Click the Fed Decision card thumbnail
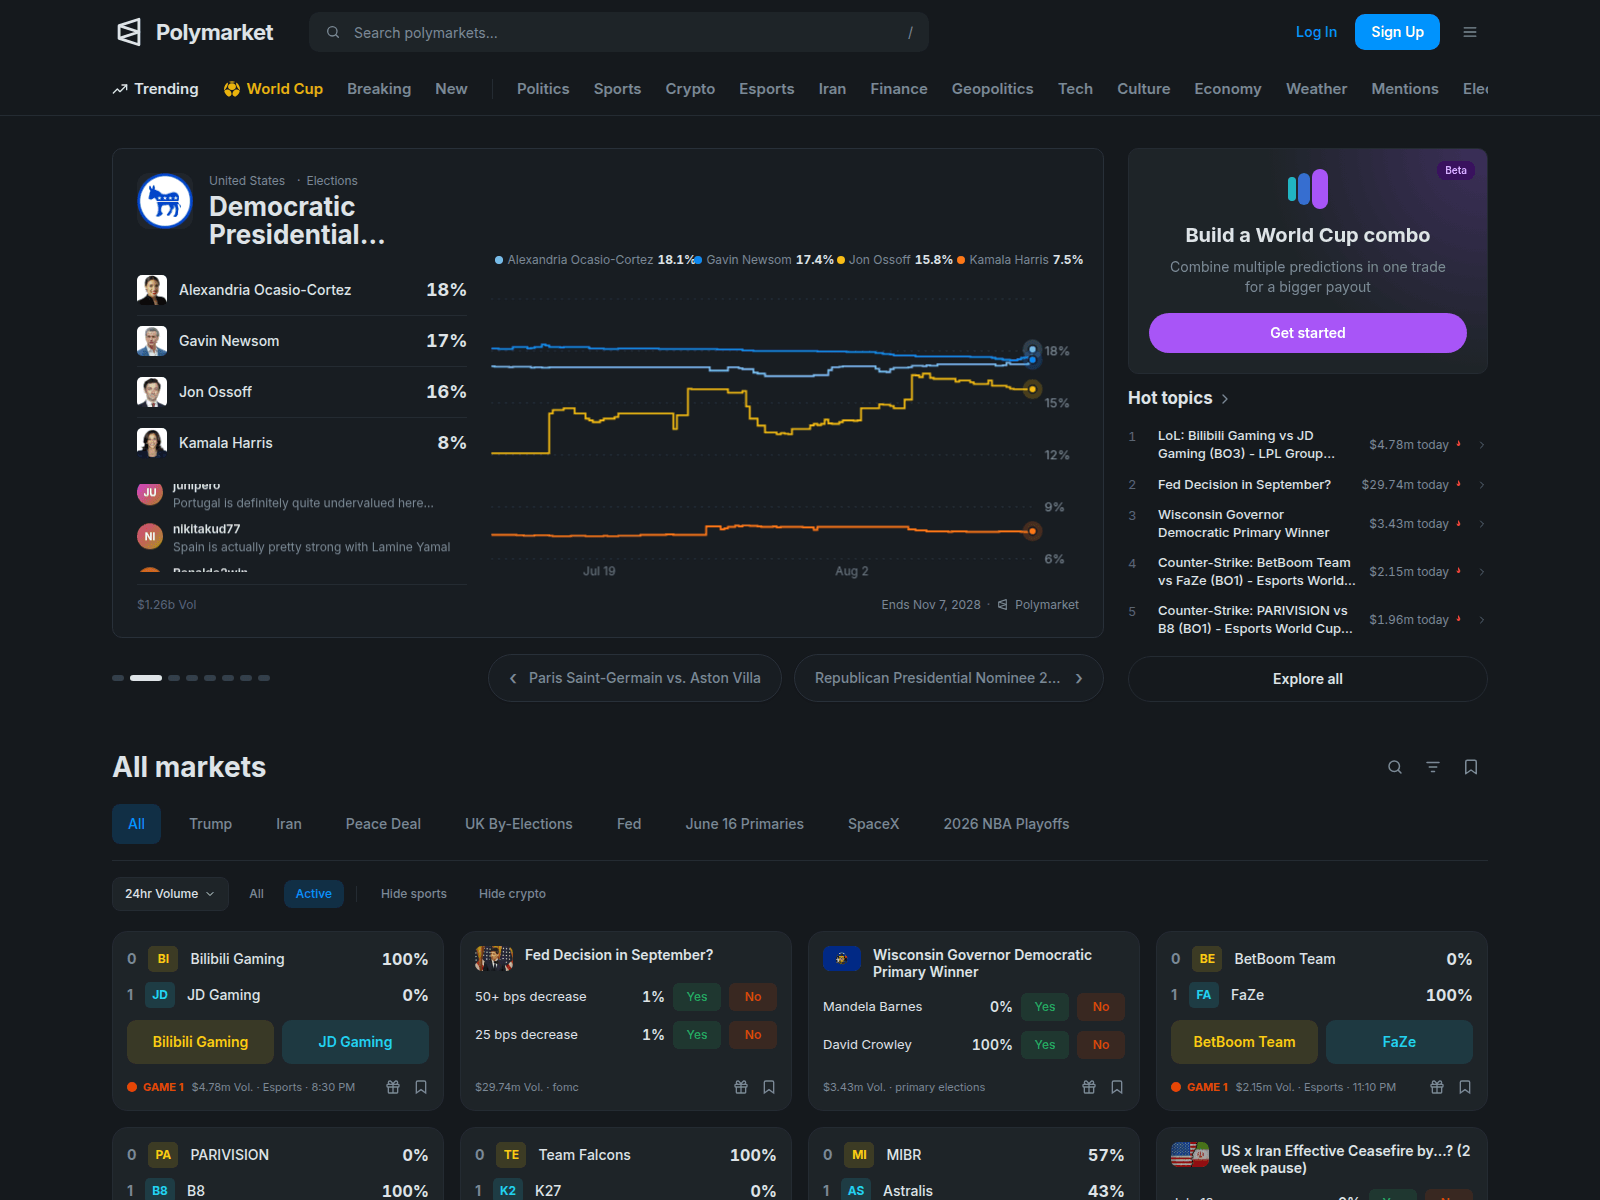 [494, 959]
